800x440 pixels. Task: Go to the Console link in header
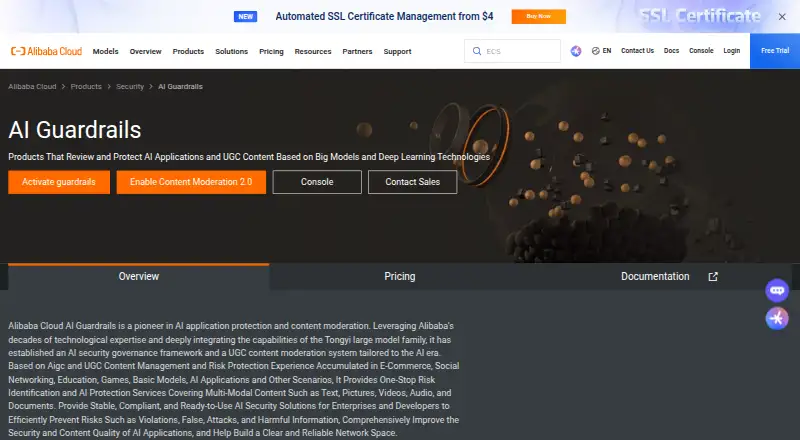click(x=701, y=51)
